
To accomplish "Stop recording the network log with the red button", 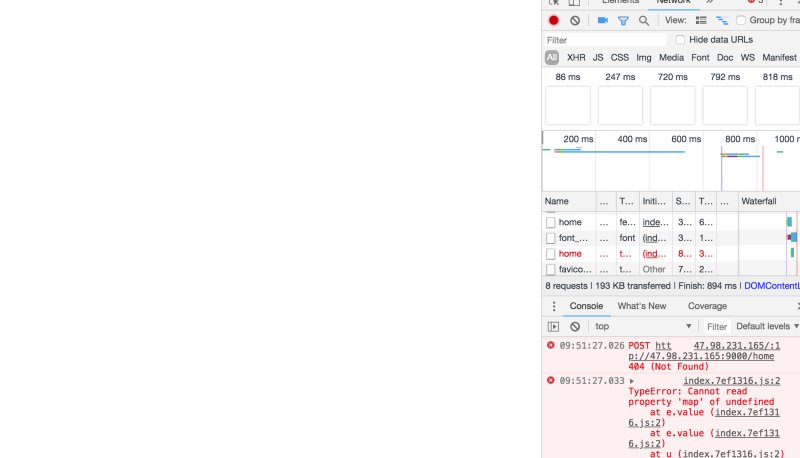I will [x=554, y=20].
